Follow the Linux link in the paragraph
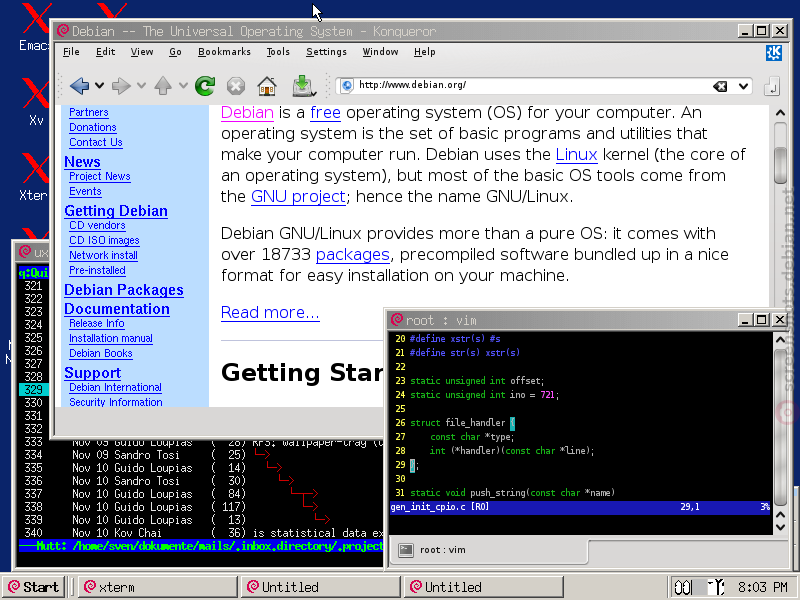 [x=576, y=155]
